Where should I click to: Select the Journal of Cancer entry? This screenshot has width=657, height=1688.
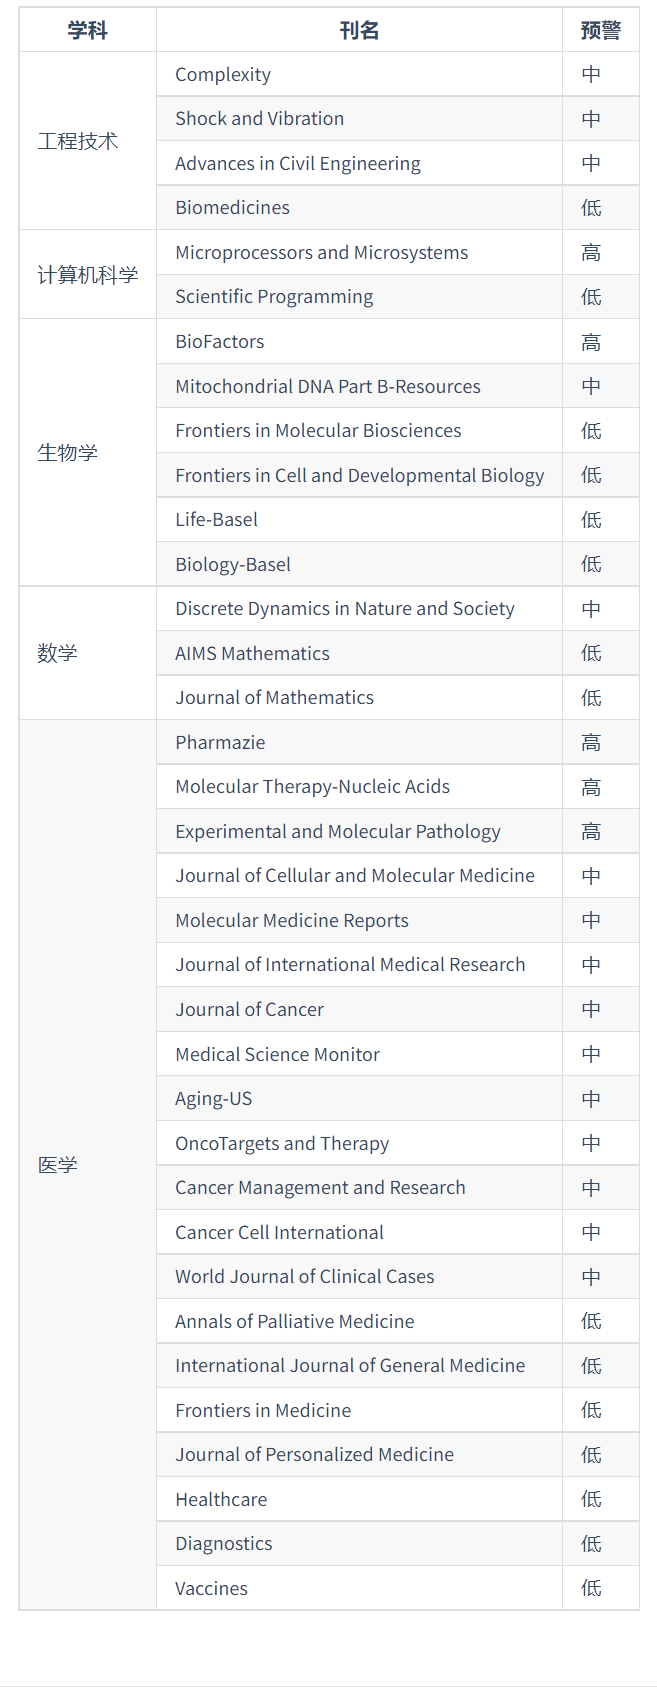point(249,1010)
